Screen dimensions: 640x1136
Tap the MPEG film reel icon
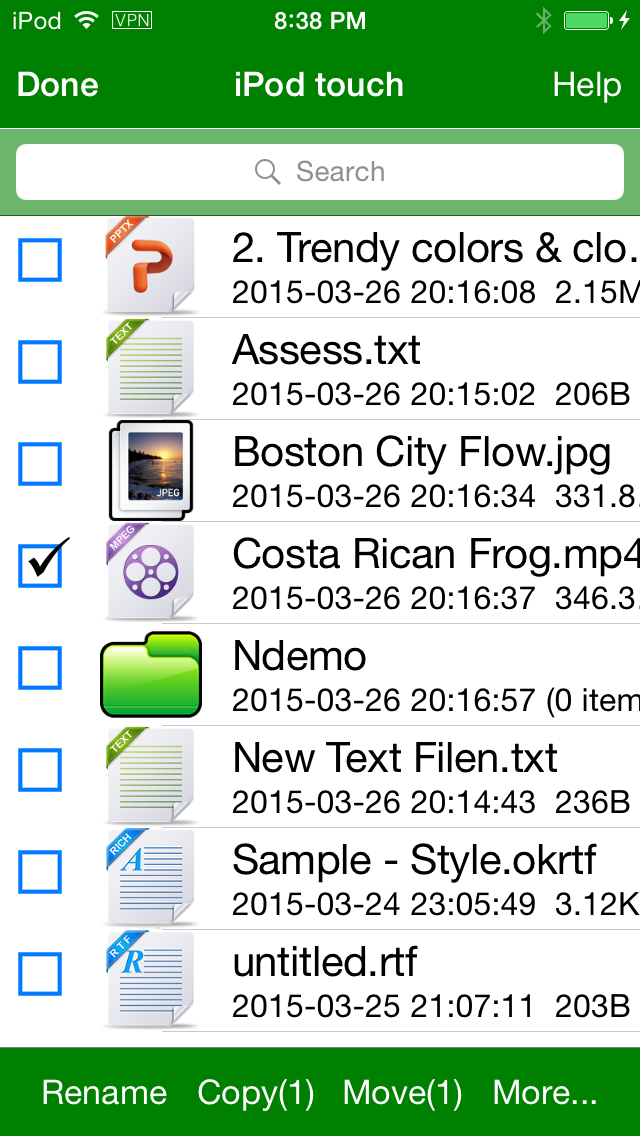(x=150, y=572)
